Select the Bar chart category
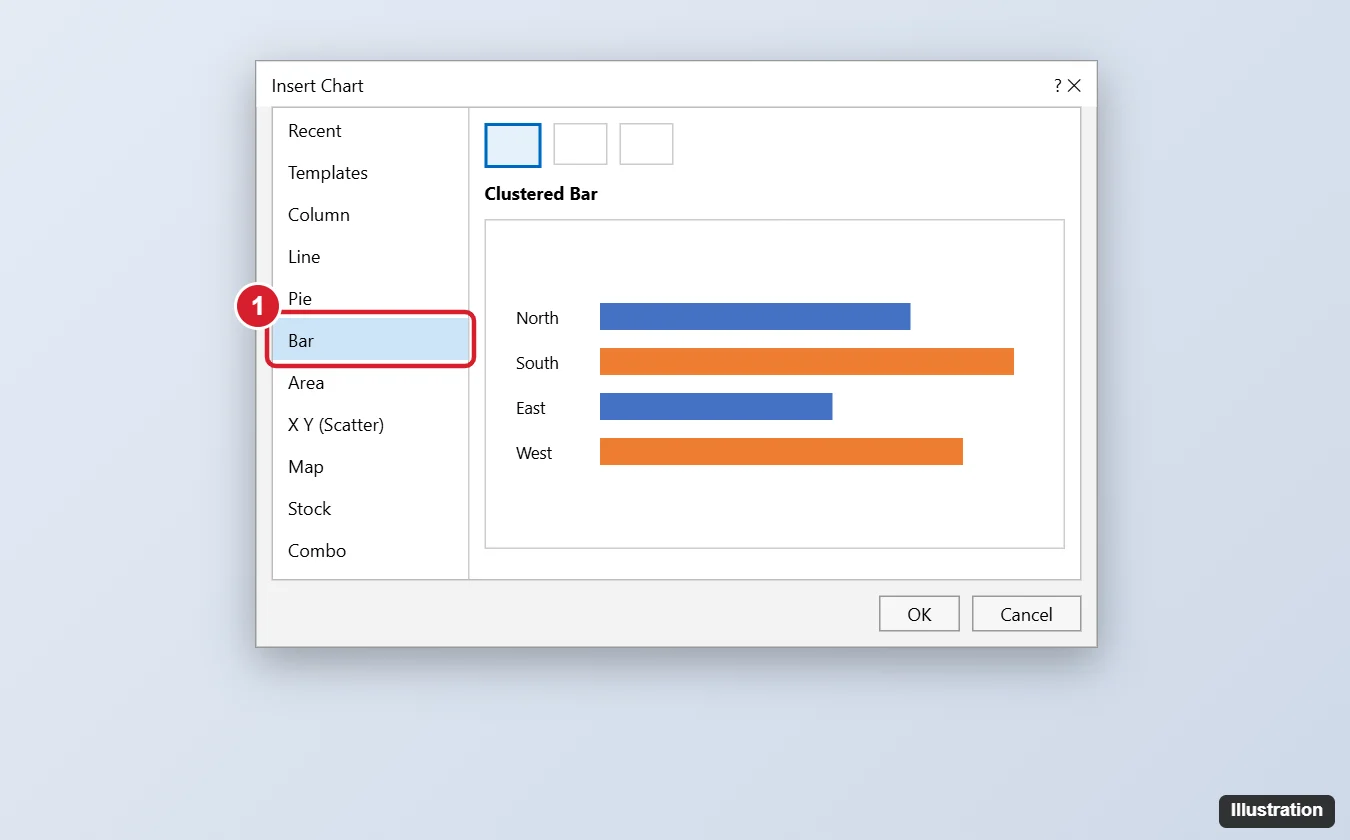1350x840 pixels. click(x=370, y=341)
